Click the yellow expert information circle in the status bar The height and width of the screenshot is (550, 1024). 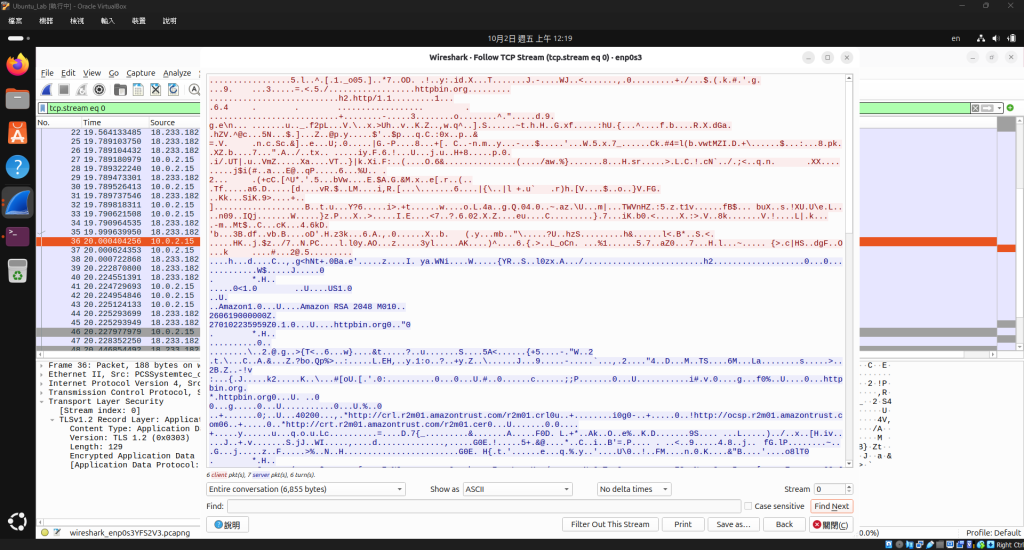[x=44, y=532]
